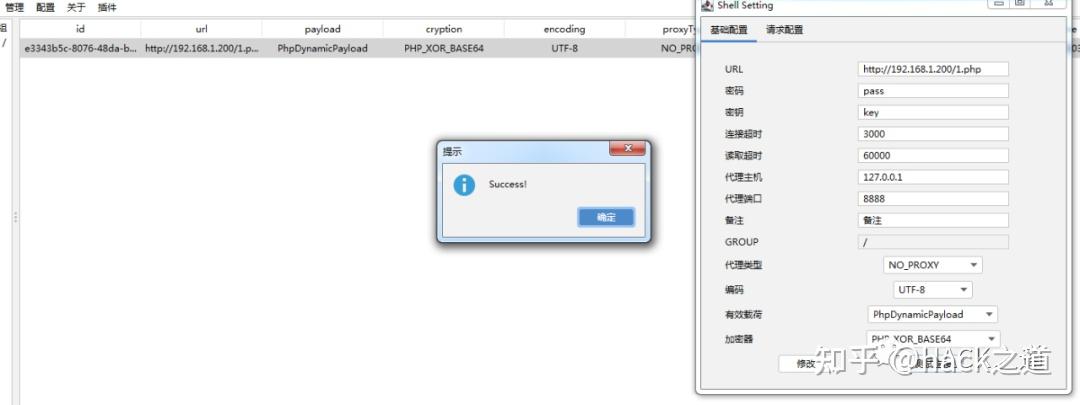
Task: Click into the 代理端口 field showing 8888
Action: point(933,198)
